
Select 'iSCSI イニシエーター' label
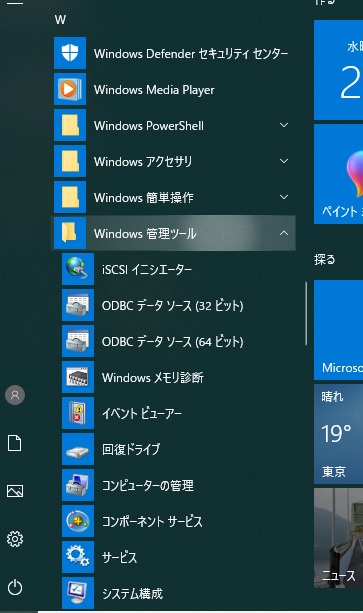tap(147, 269)
